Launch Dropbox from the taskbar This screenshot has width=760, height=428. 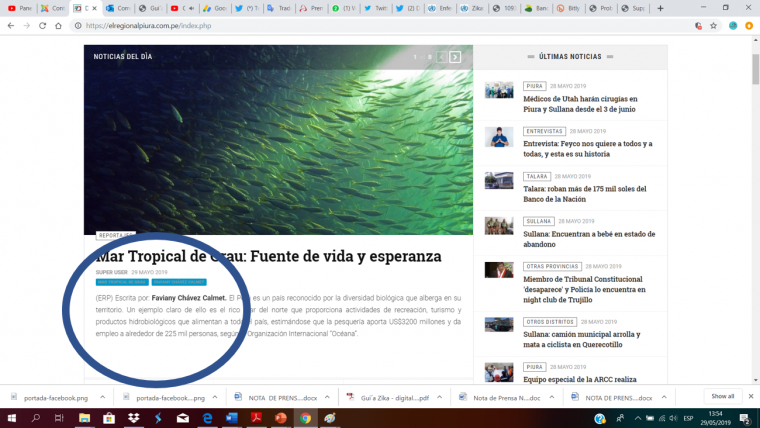point(133,418)
